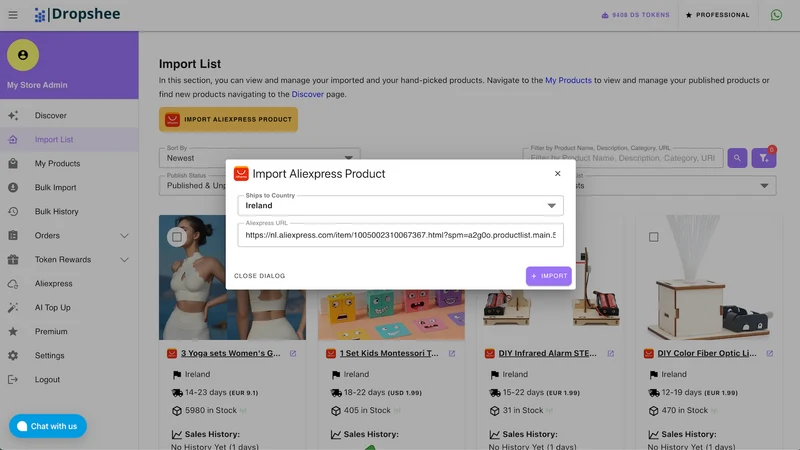
Task: Open Chat with us widget
Action: pyautogui.click(x=47, y=426)
